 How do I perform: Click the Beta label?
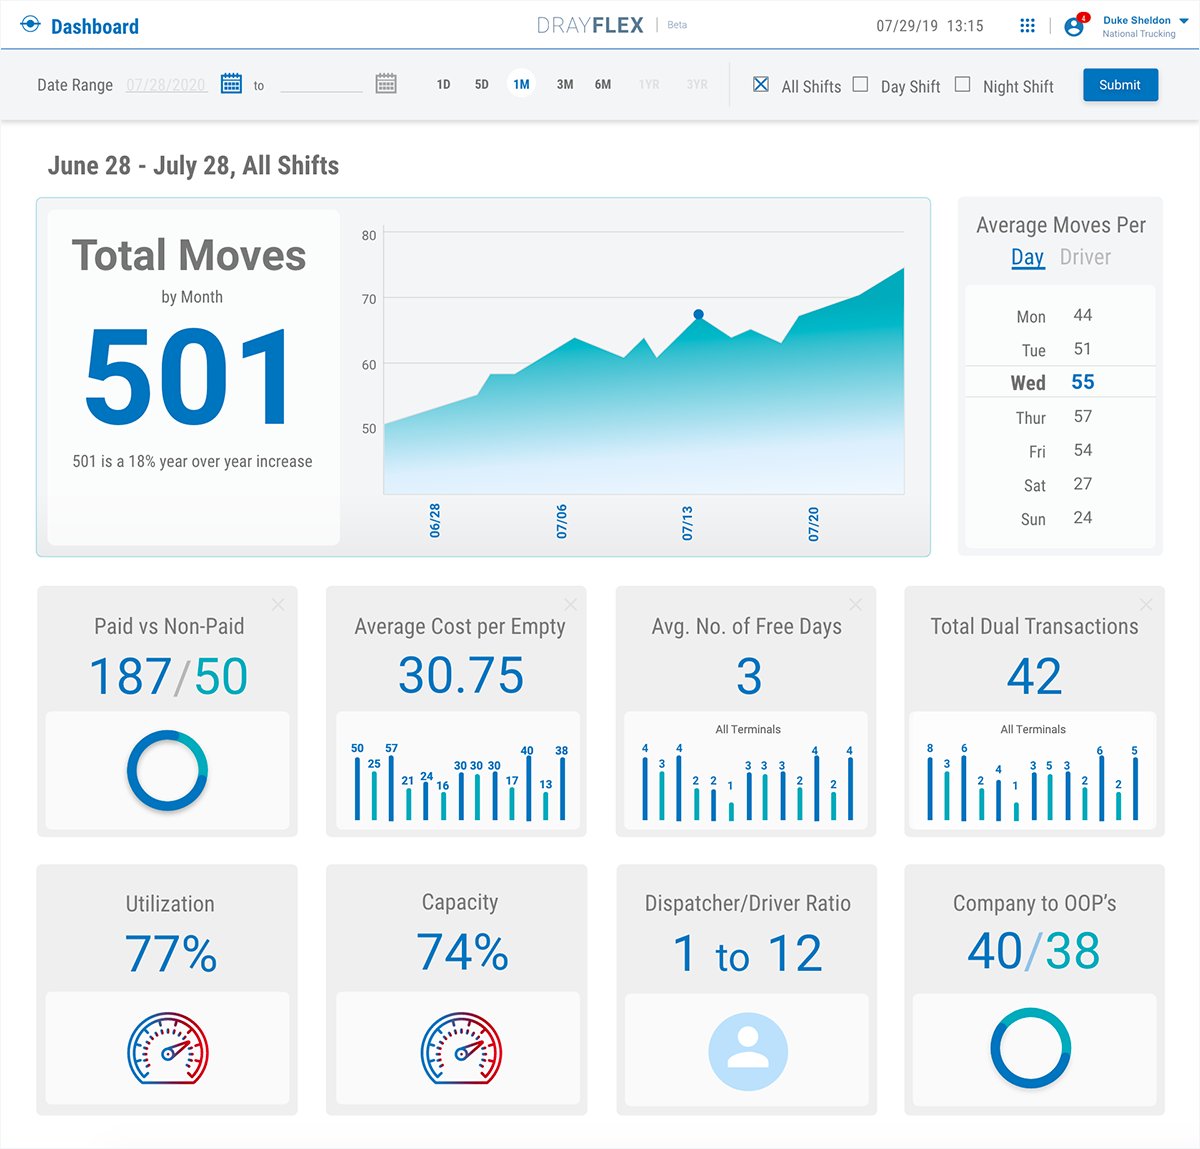pos(677,25)
